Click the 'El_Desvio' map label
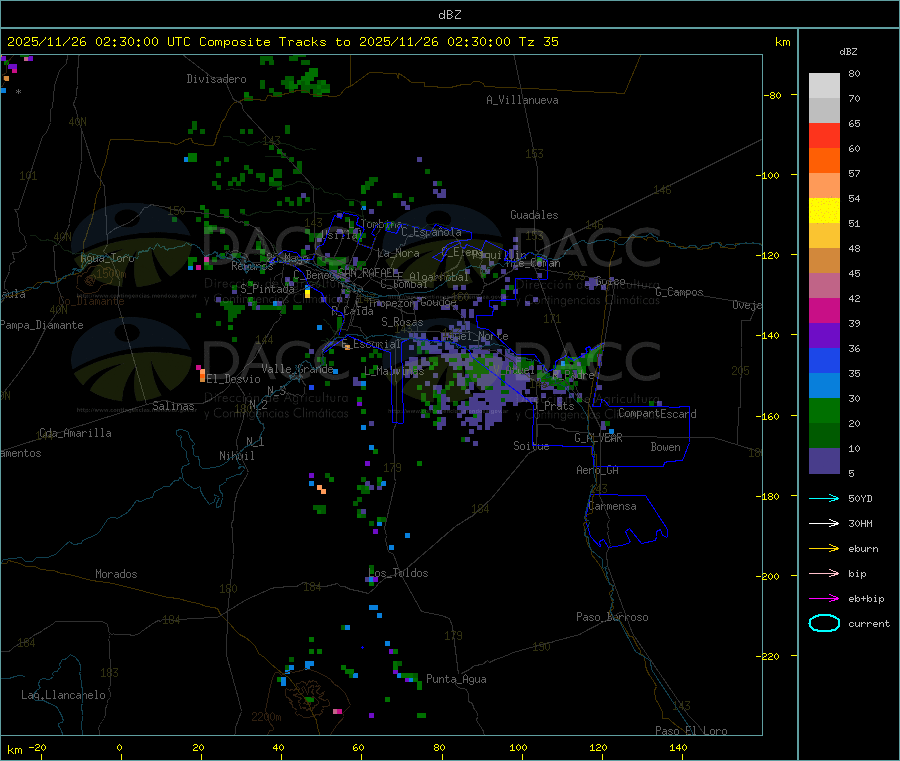The image size is (900, 761). tap(233, 379)
